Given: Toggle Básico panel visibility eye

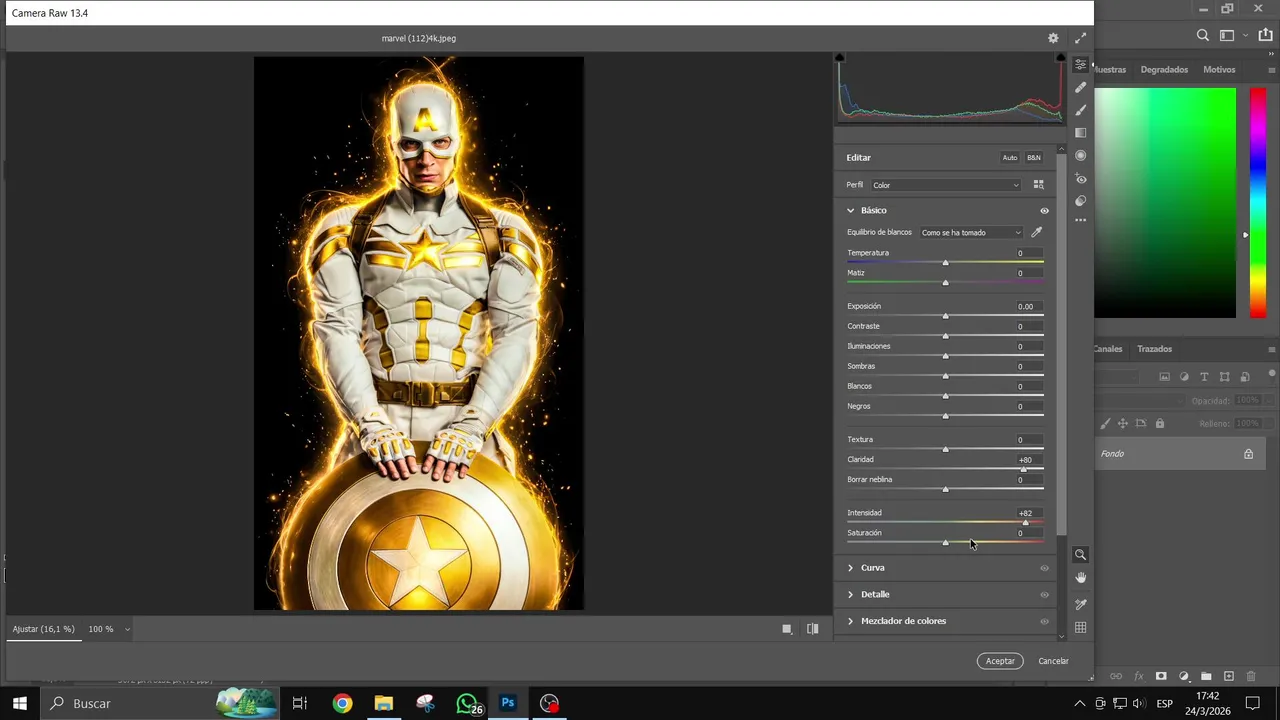Looking at the screenshot, I should (x=1044, y=211).
